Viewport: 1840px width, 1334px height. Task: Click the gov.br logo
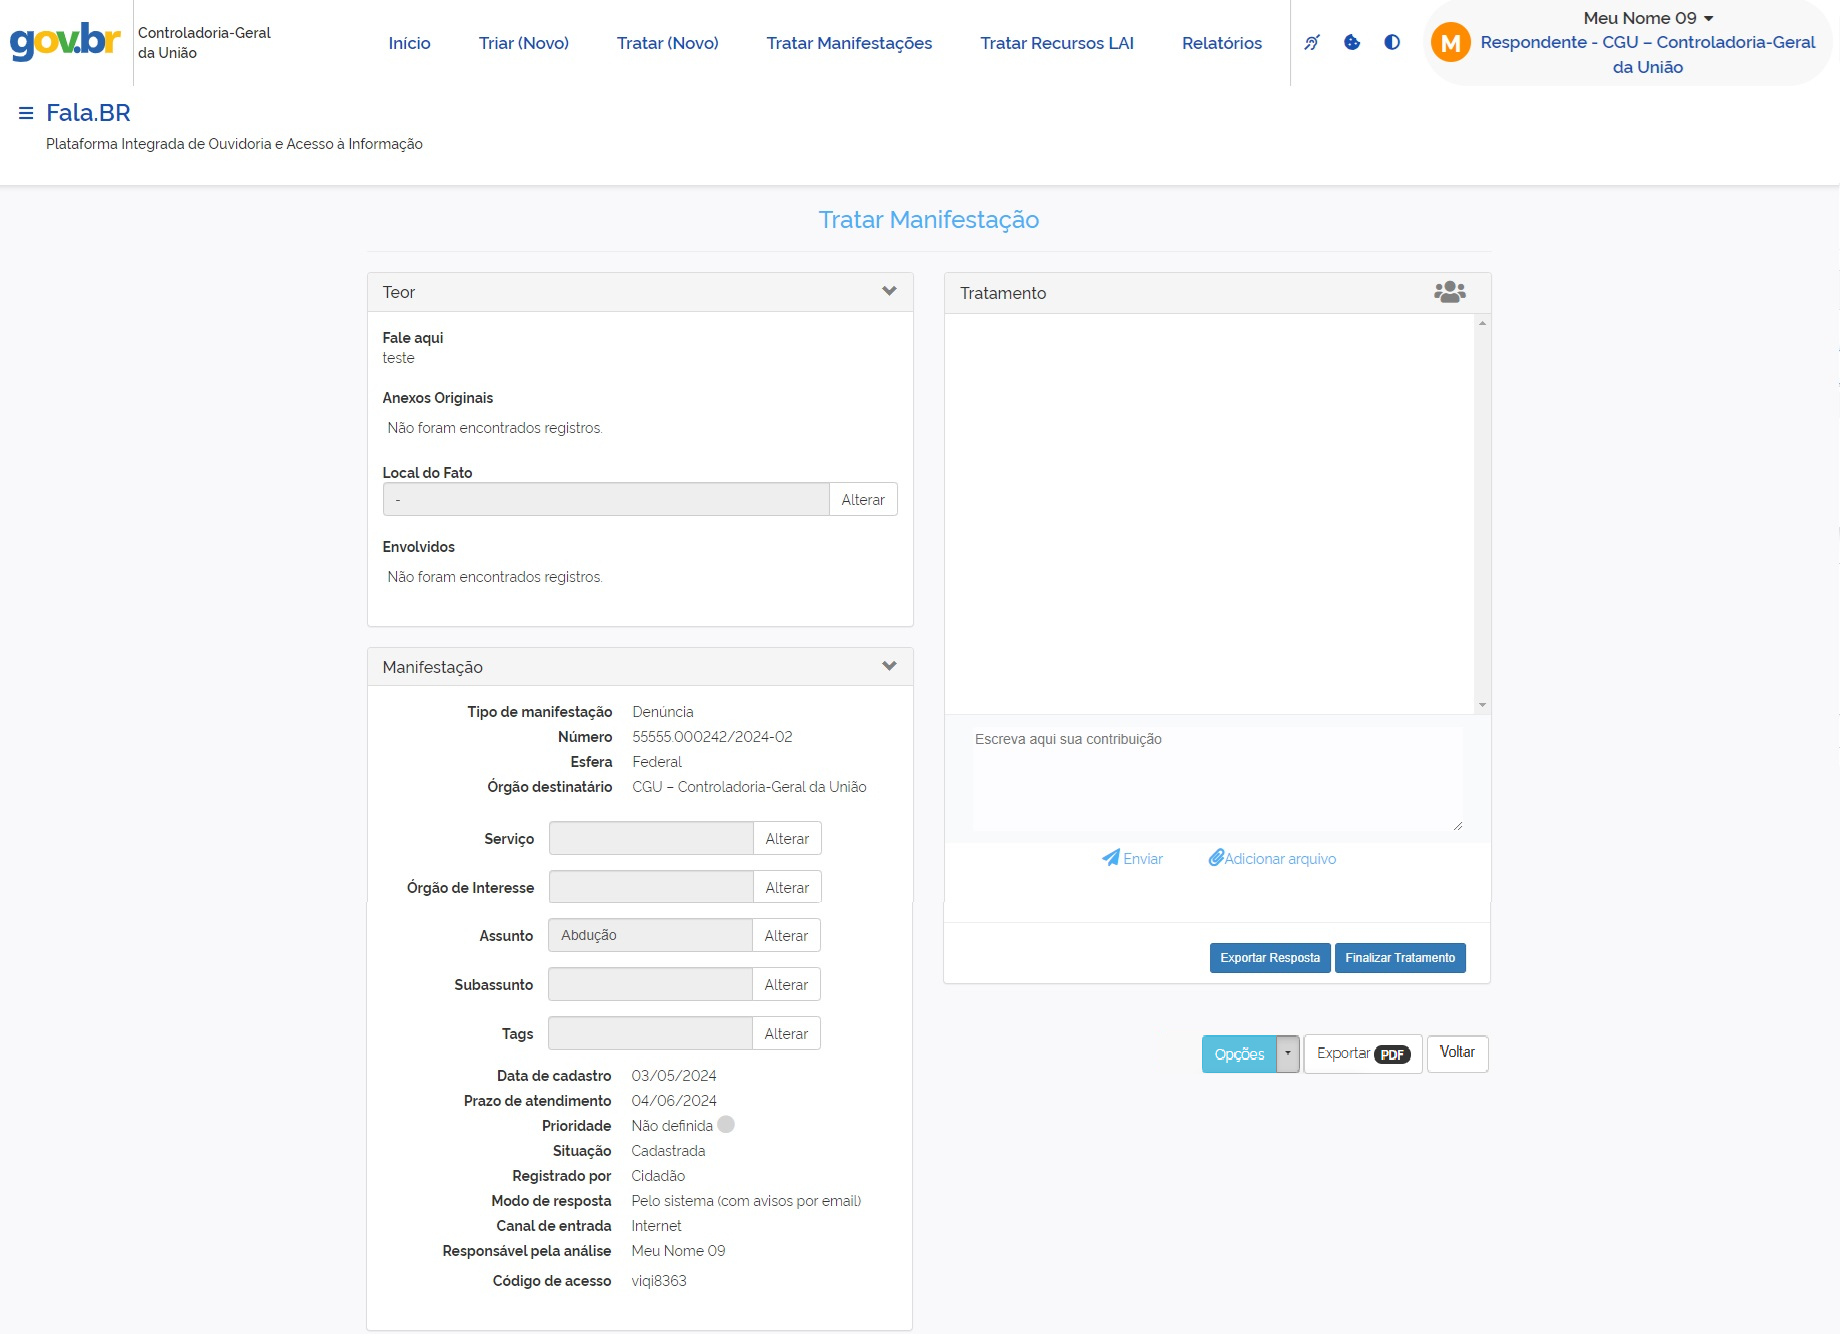tap(65, 42)
